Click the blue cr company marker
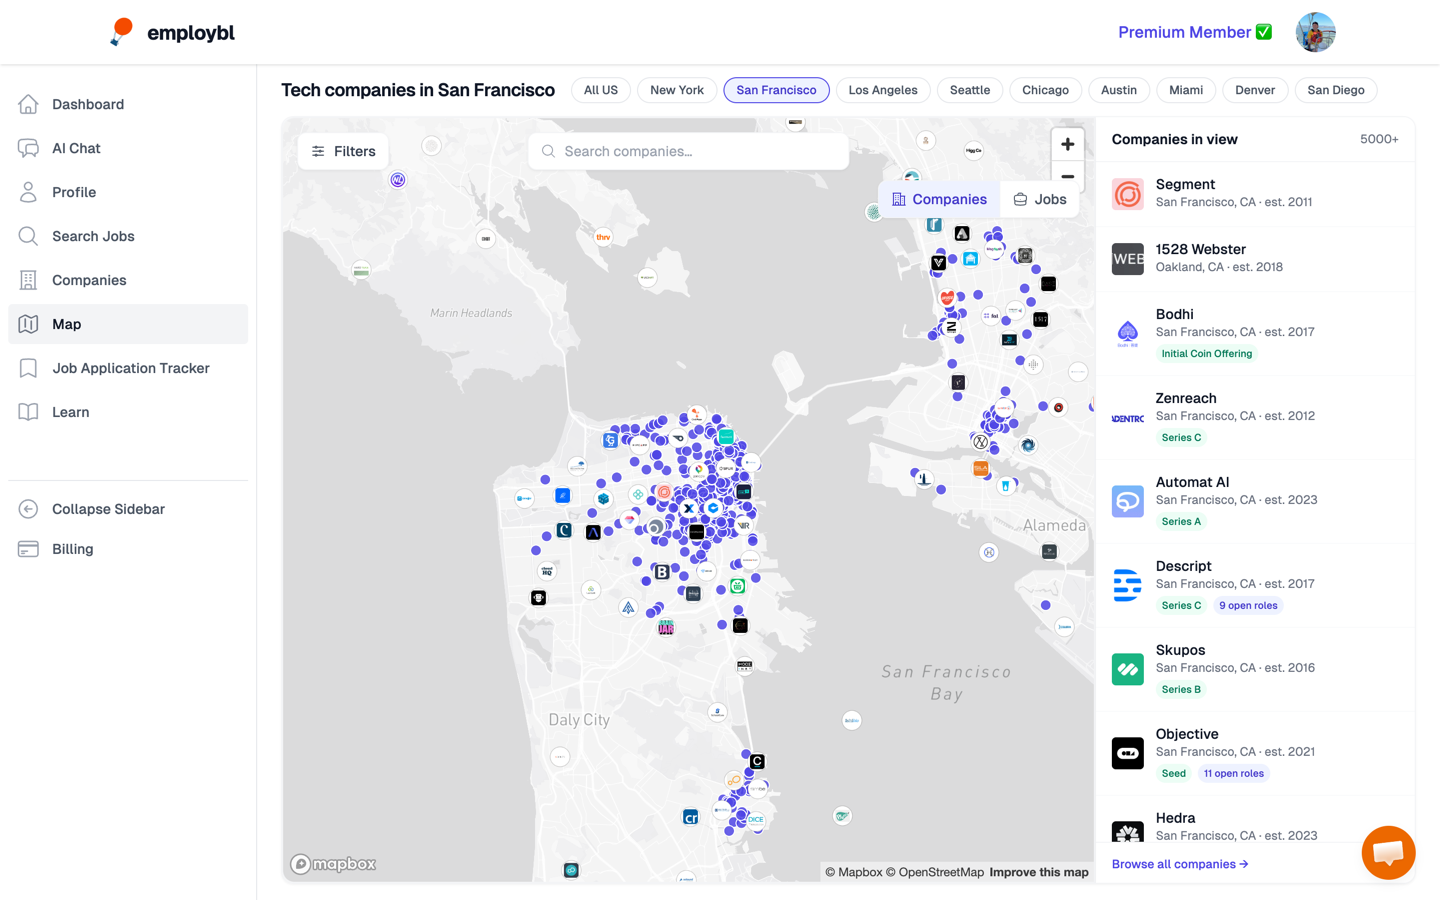Viewport: 1440px width, 900px height. tap(690, 817)
